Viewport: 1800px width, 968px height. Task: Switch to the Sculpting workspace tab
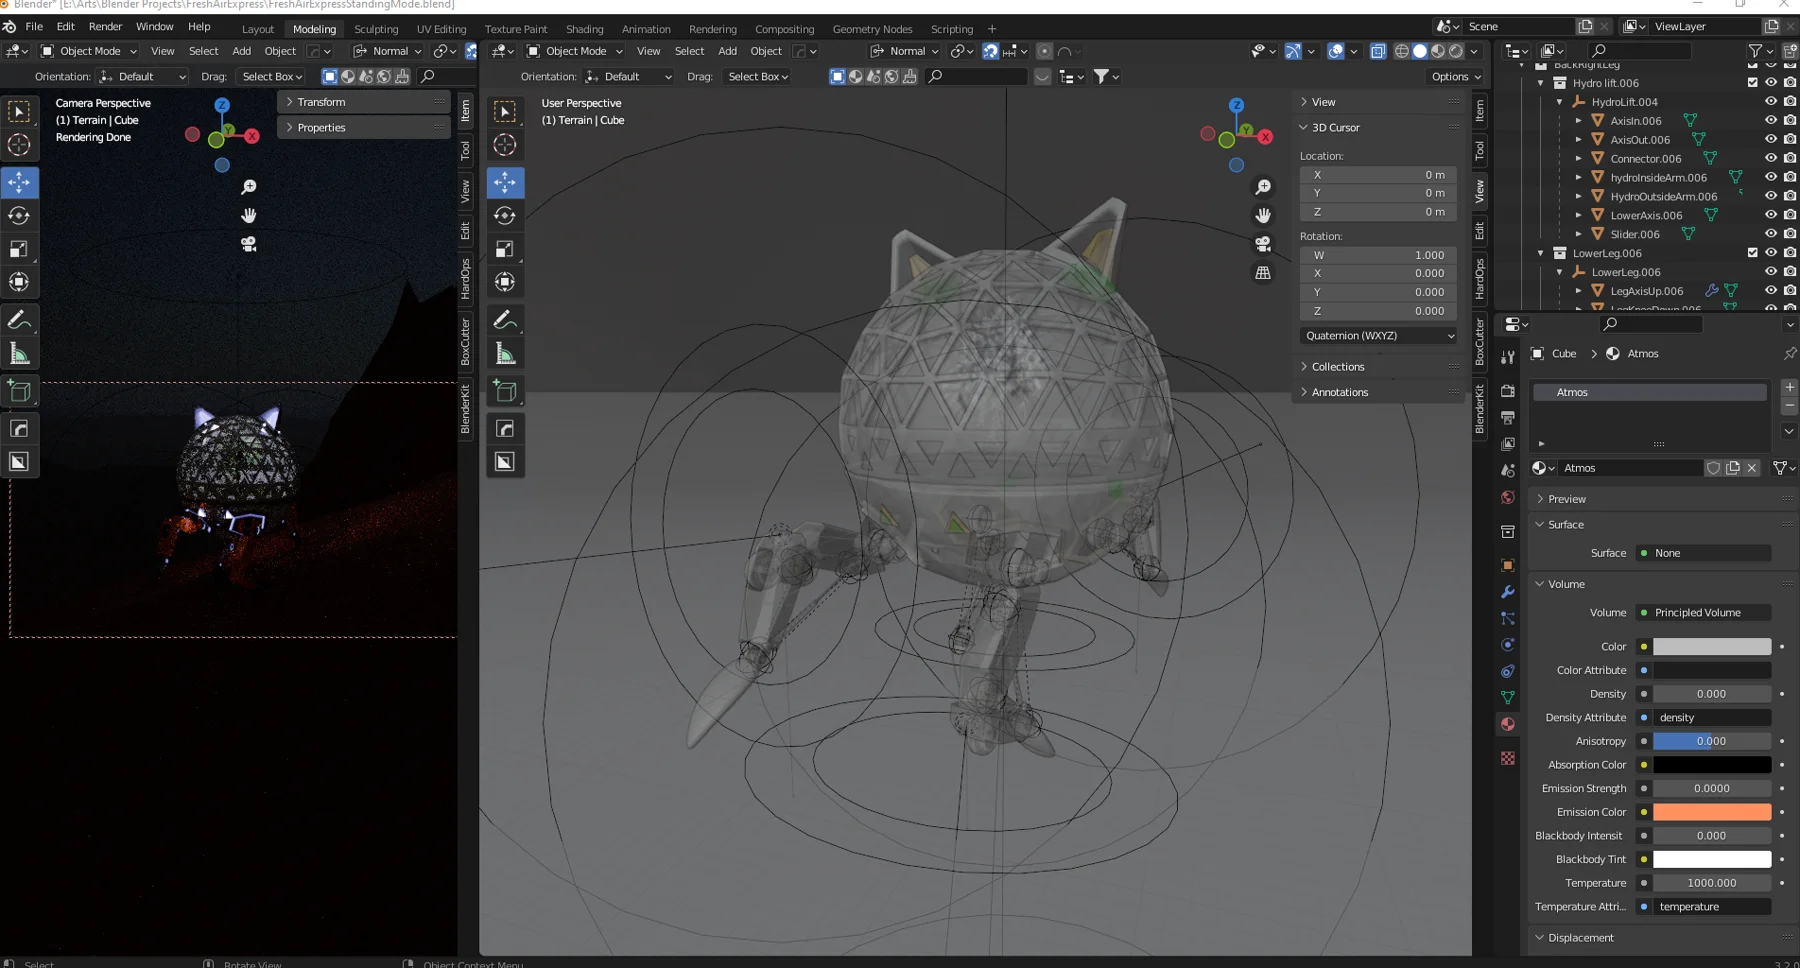[x=376, y=29]
